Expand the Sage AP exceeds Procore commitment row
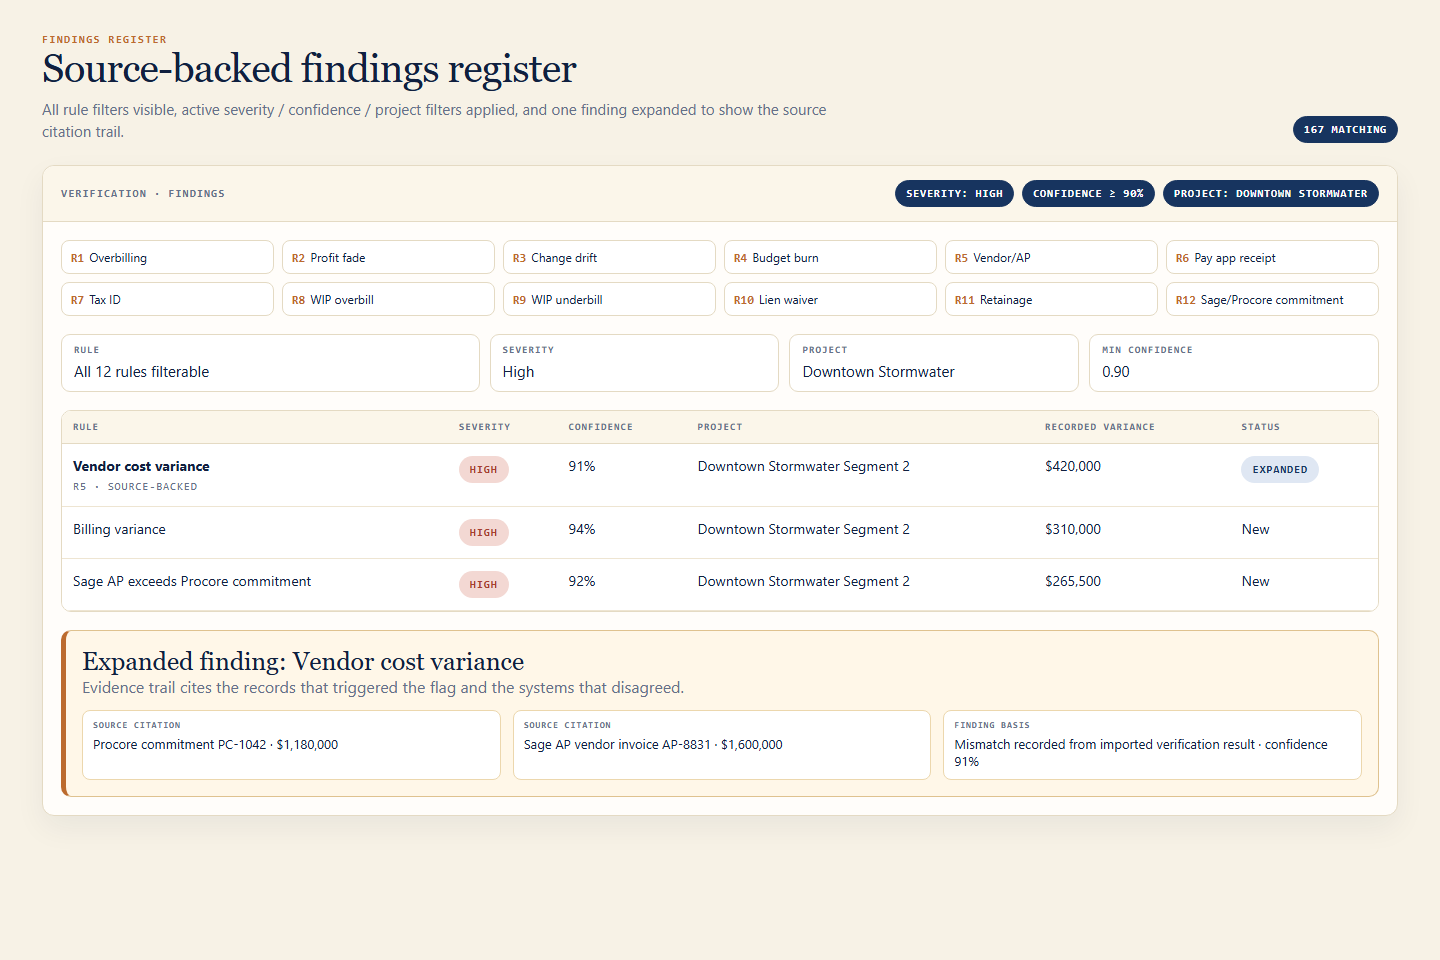Screen dimensions: 1440x960 point(720,584)
